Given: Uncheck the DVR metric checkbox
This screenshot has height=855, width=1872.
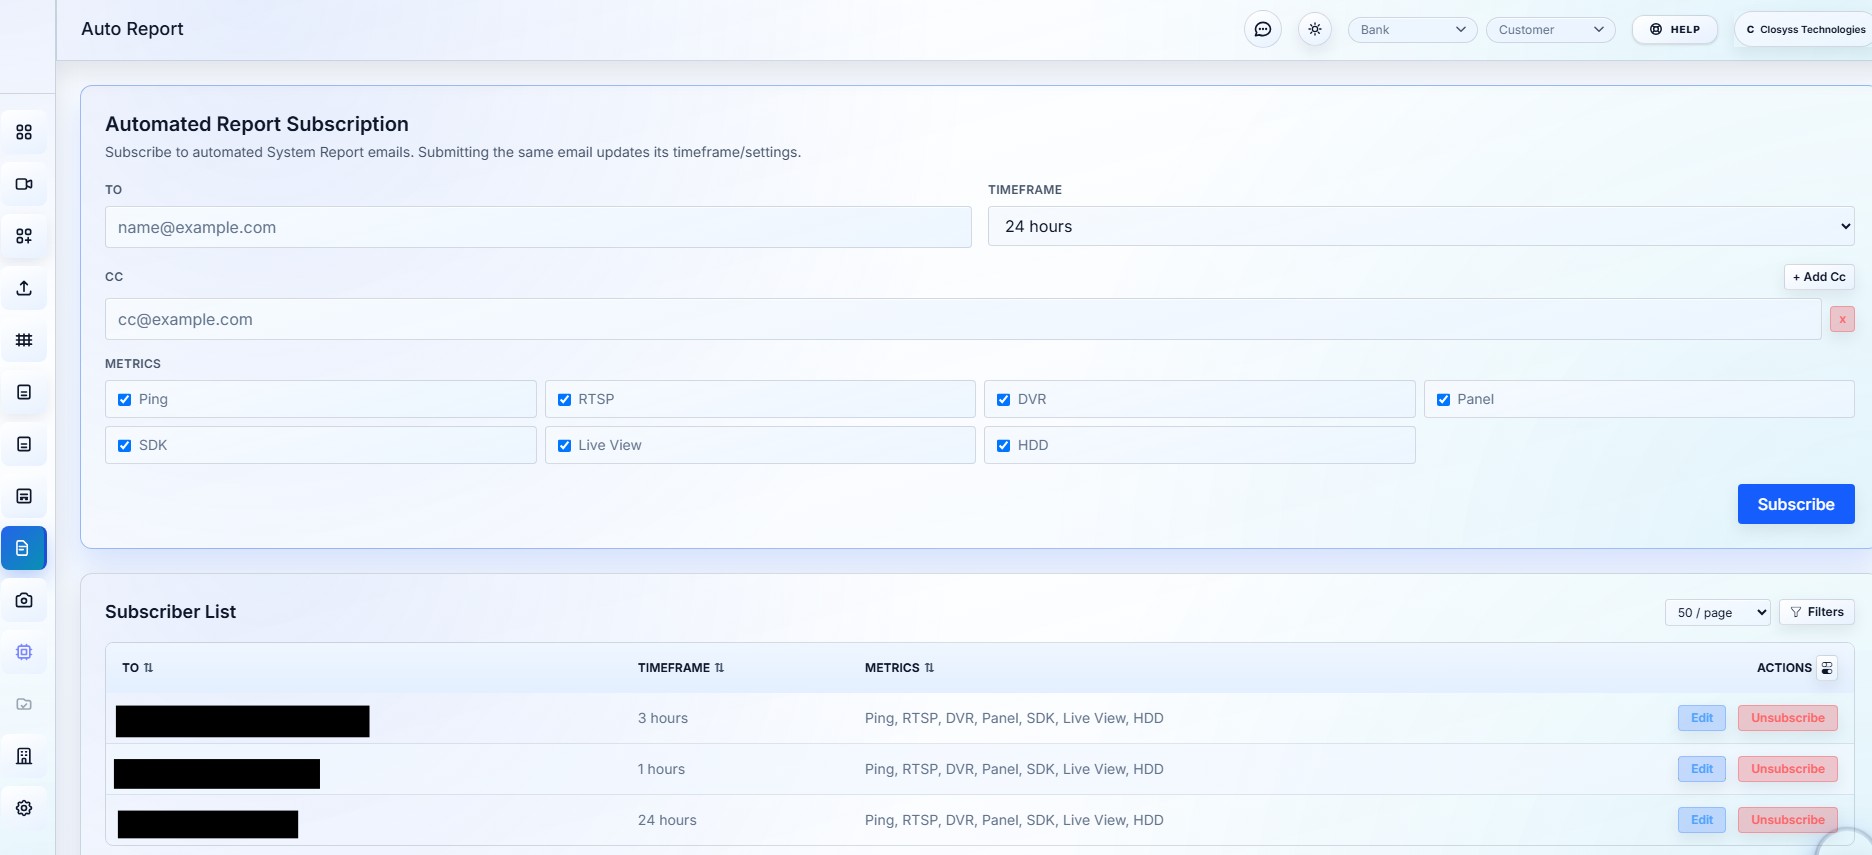Looking at the screenshot, I should (1004, 399).
